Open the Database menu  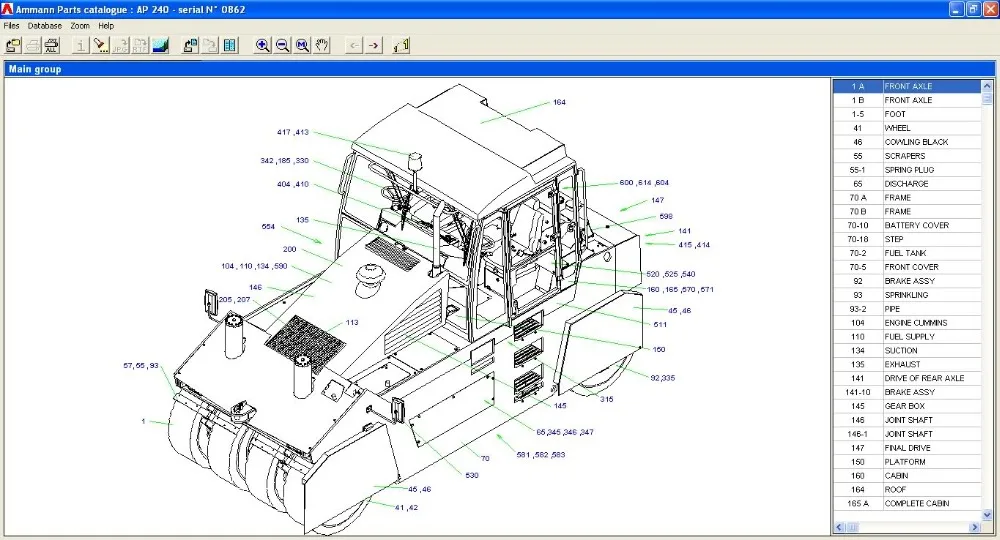coord(45,26)
